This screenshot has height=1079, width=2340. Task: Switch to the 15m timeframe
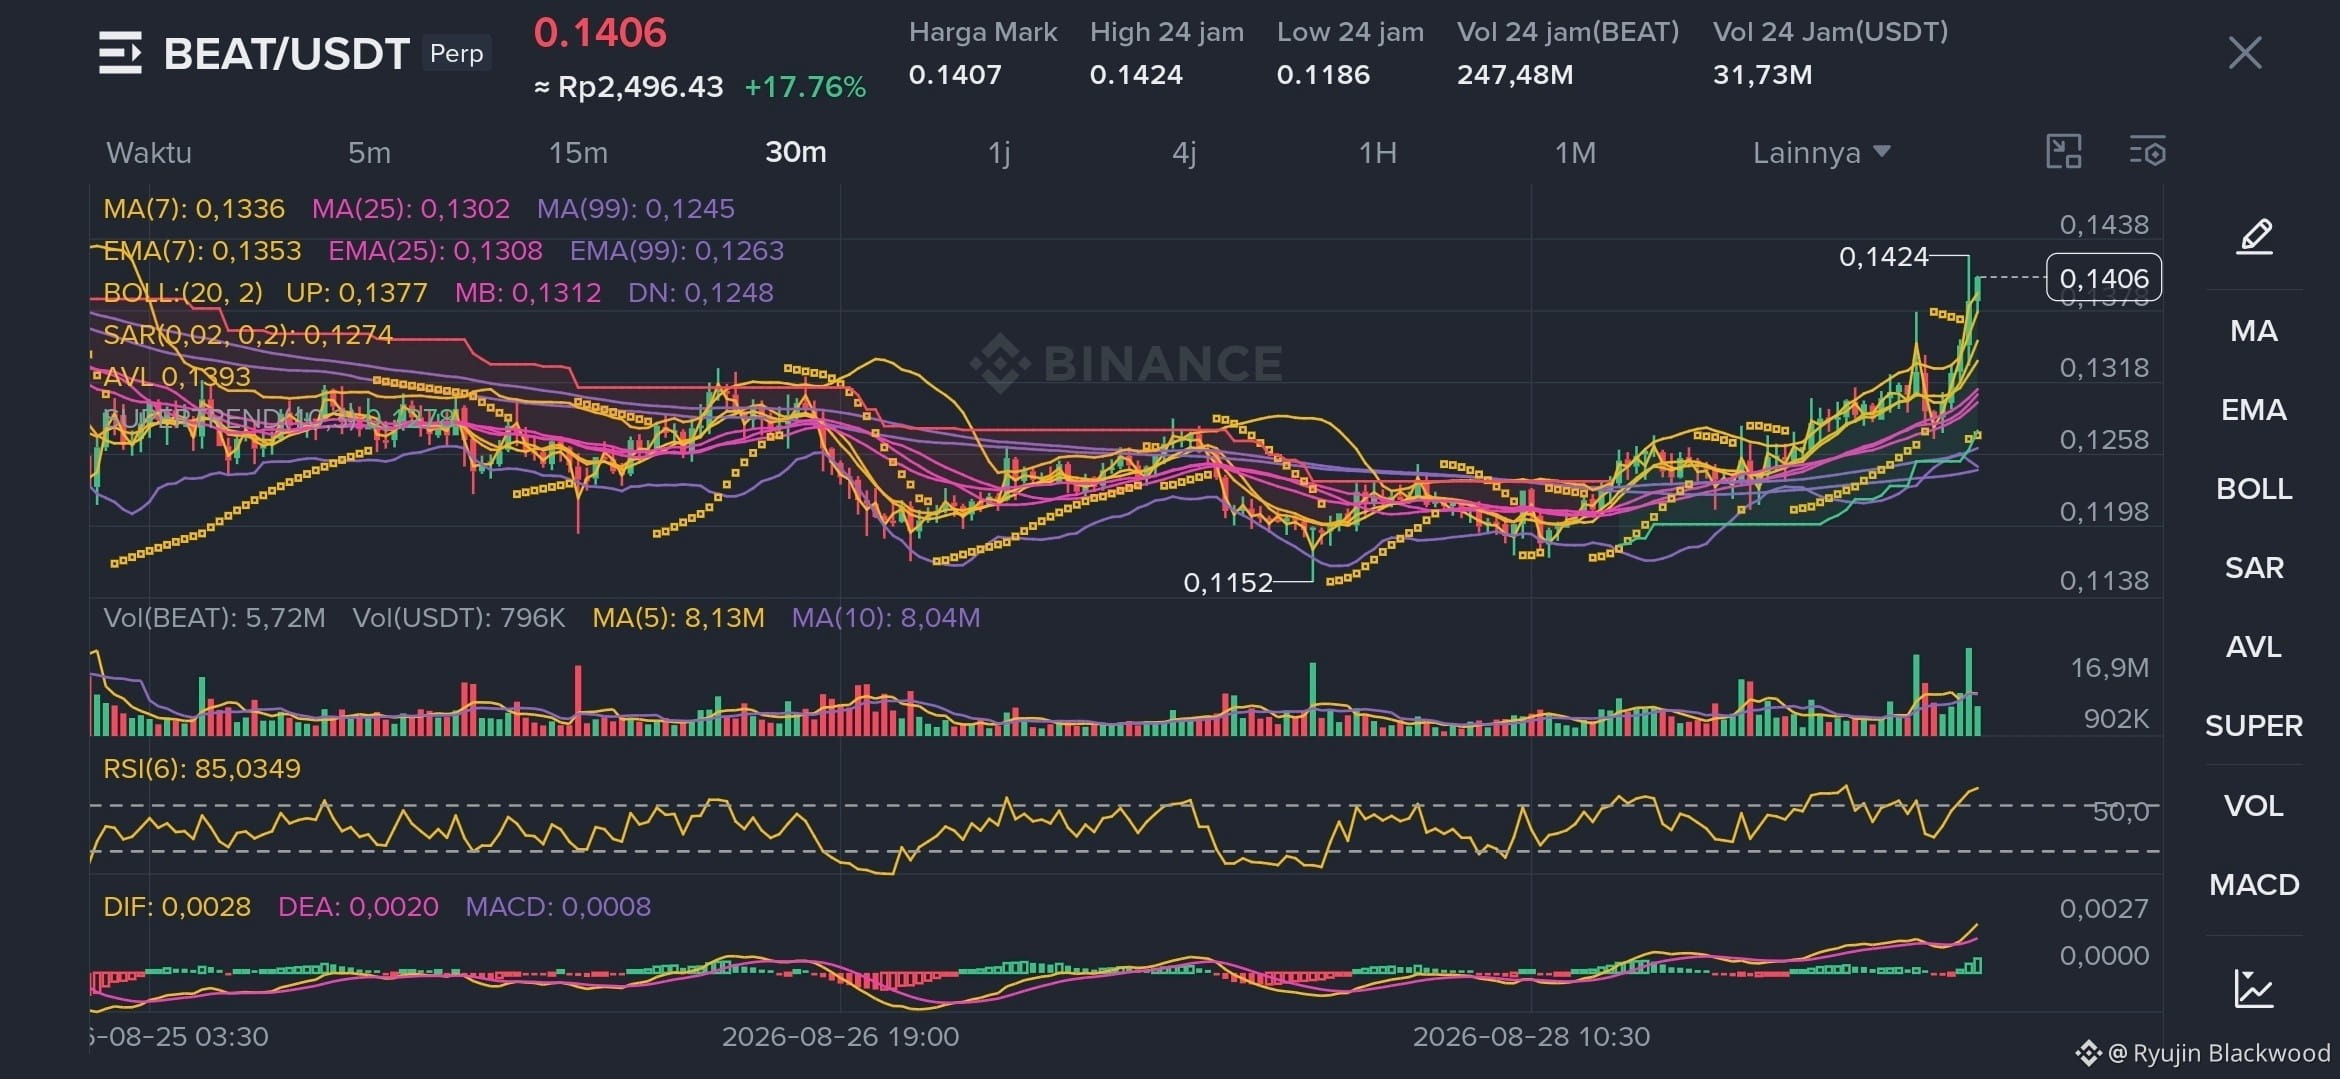pyautogui.click(x=578, y=152)
